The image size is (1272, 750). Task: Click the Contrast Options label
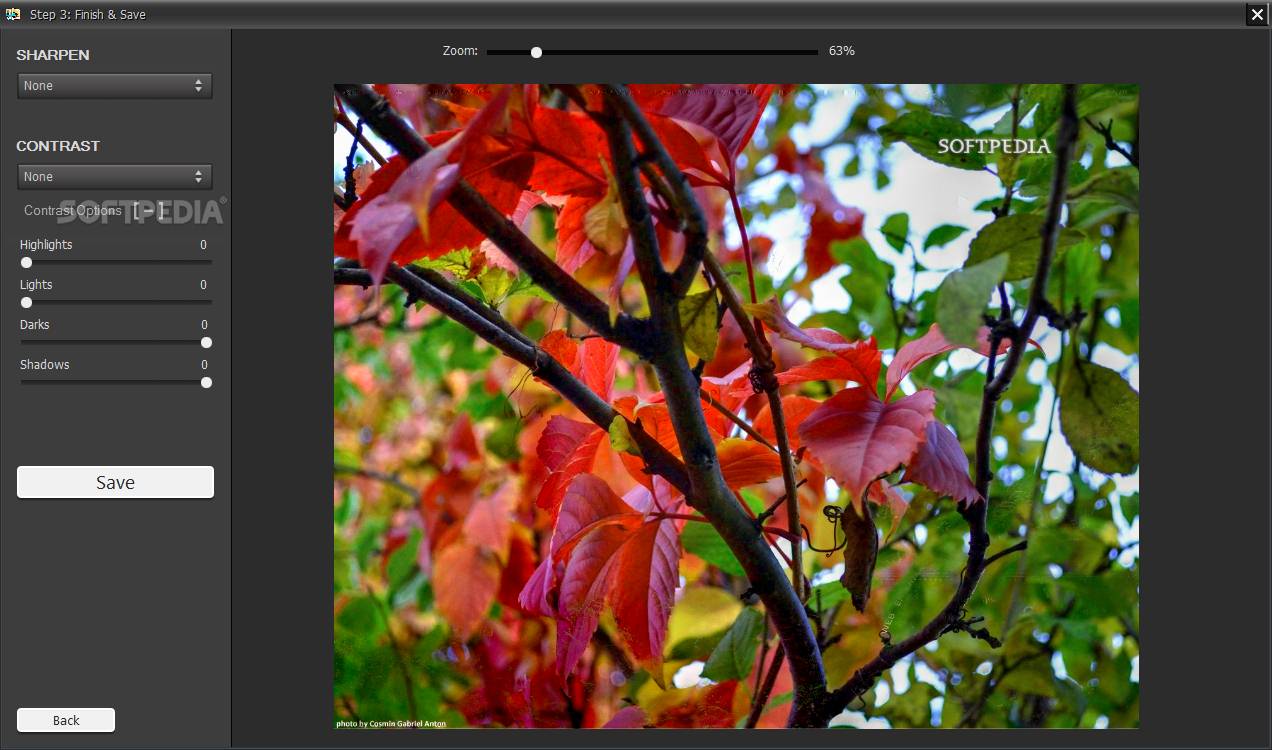click(x=73, y=211)
